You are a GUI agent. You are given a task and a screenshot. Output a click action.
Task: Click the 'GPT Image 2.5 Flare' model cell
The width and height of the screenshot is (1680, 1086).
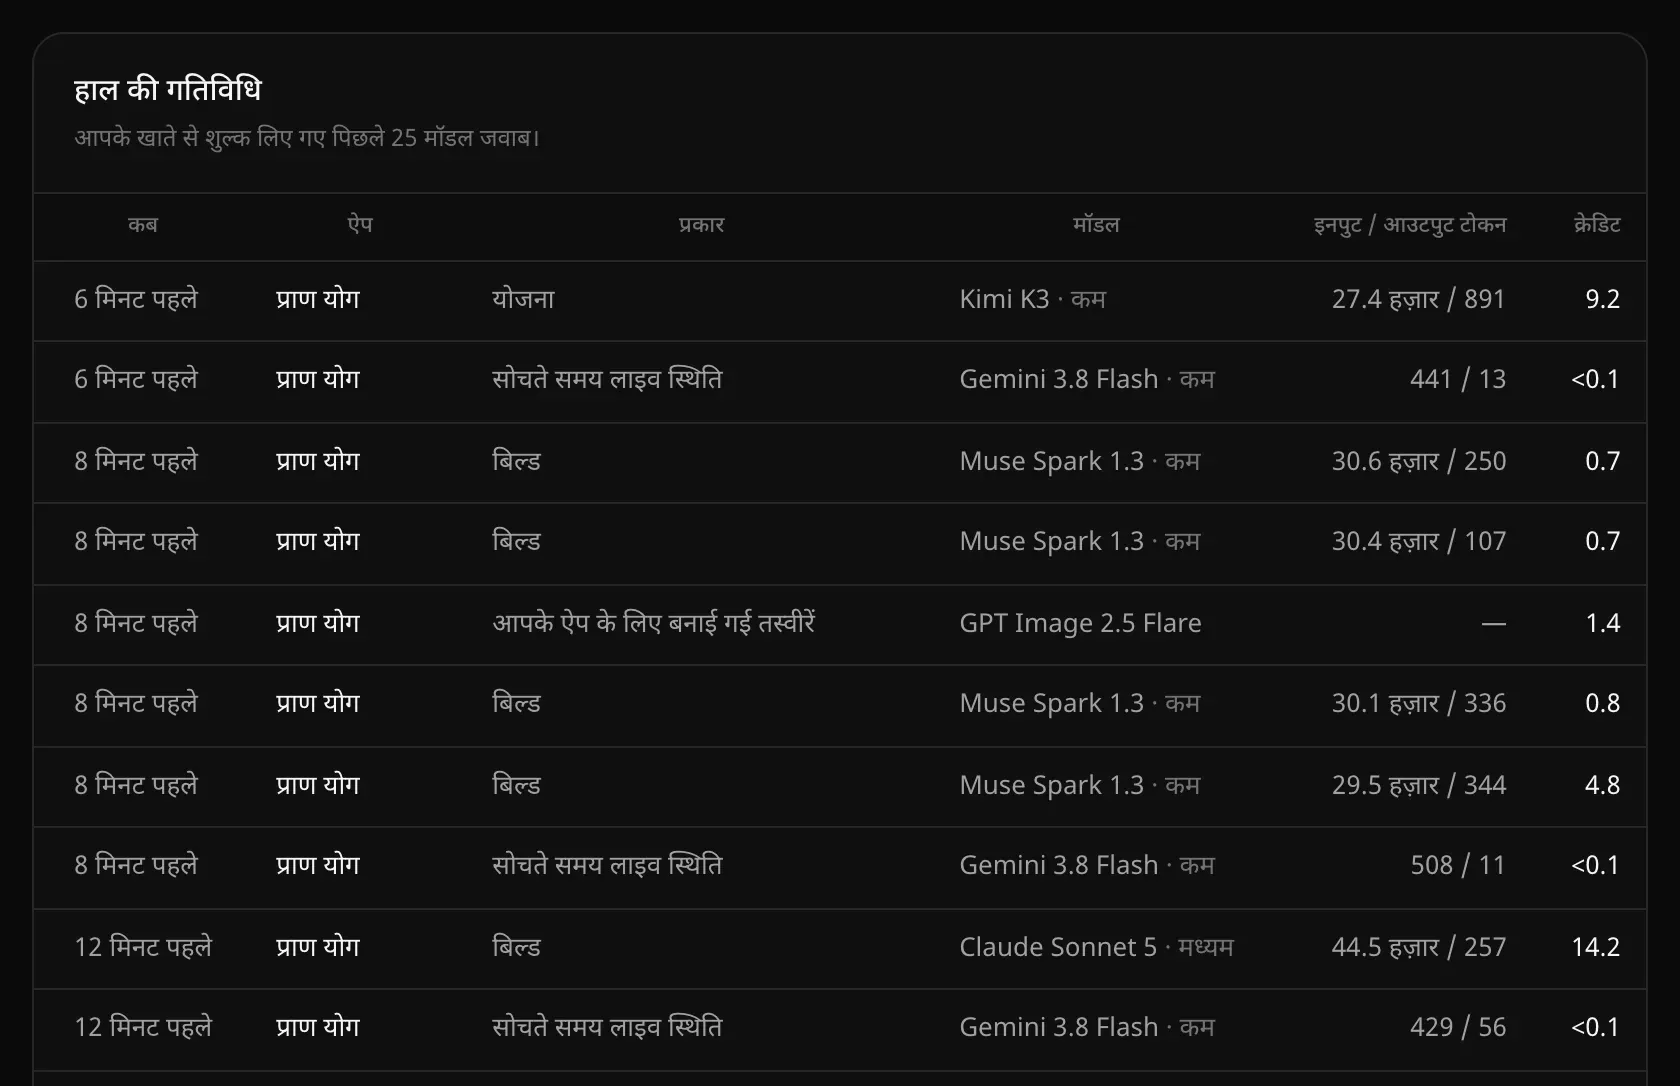[x=1080, y=623]
